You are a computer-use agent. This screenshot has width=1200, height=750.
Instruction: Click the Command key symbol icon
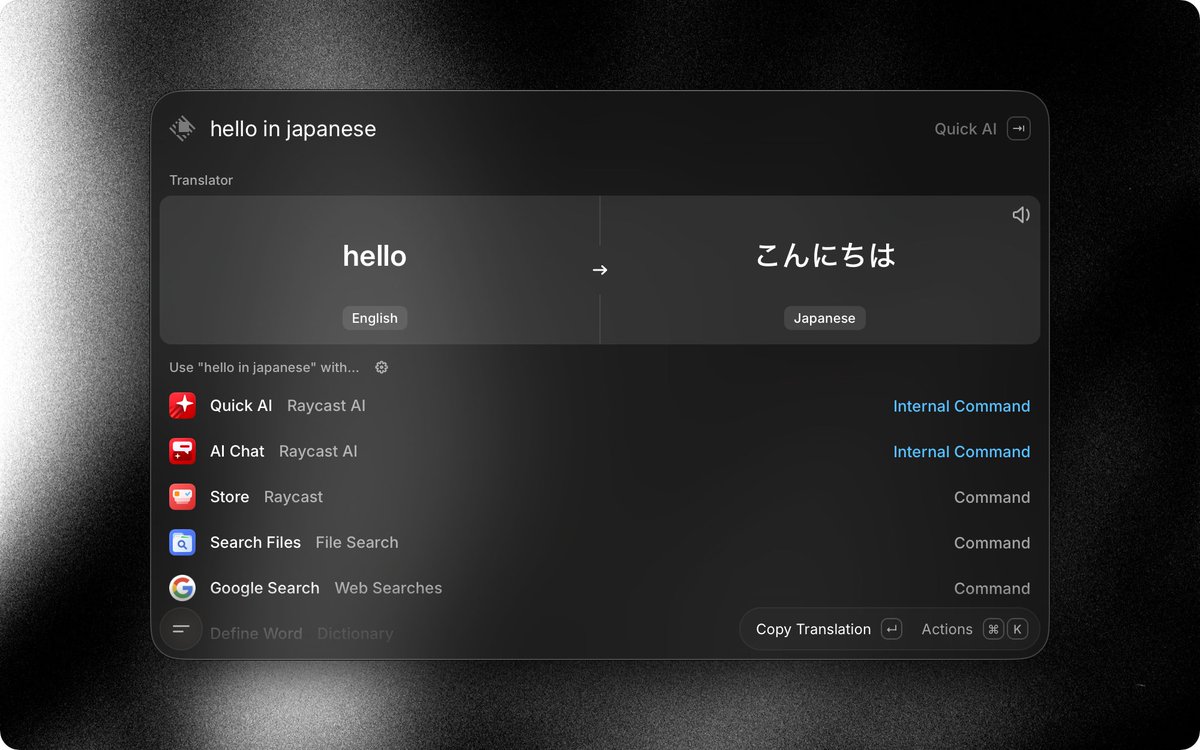tap(993, 629)
